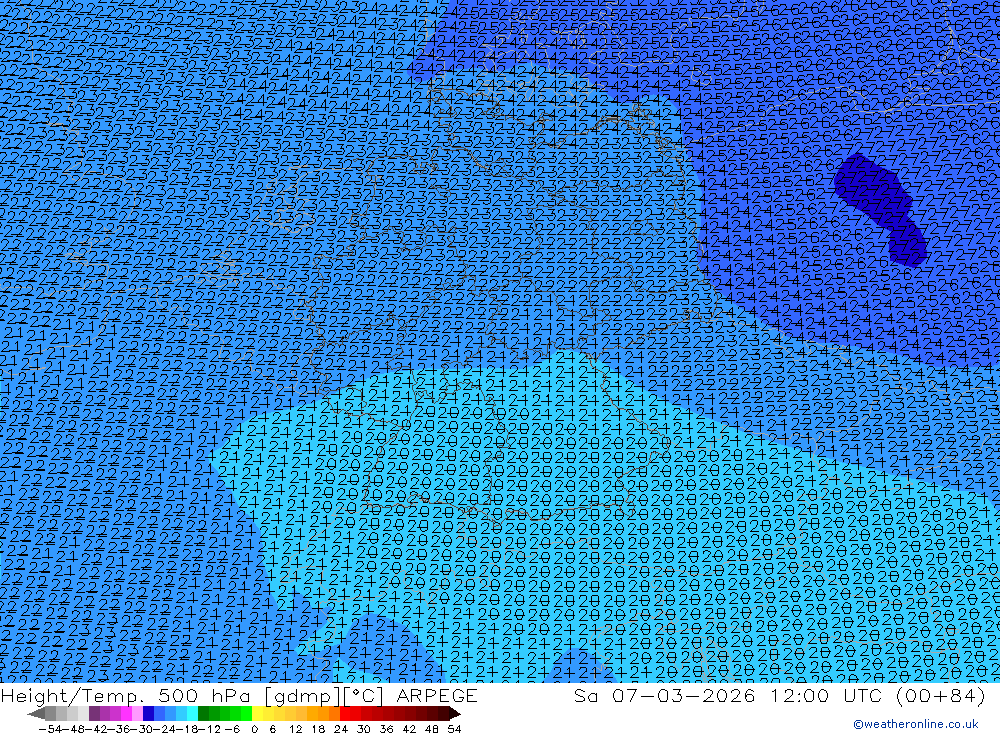Select the bright red legend swatch
The width and height of the screenshot is (1000, 733).
click(345, 714)
